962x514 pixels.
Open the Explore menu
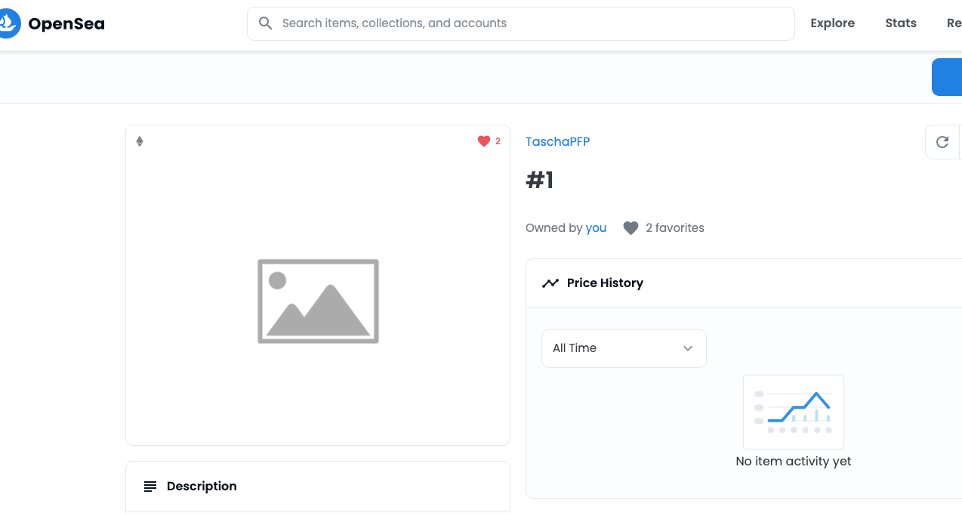832,23
